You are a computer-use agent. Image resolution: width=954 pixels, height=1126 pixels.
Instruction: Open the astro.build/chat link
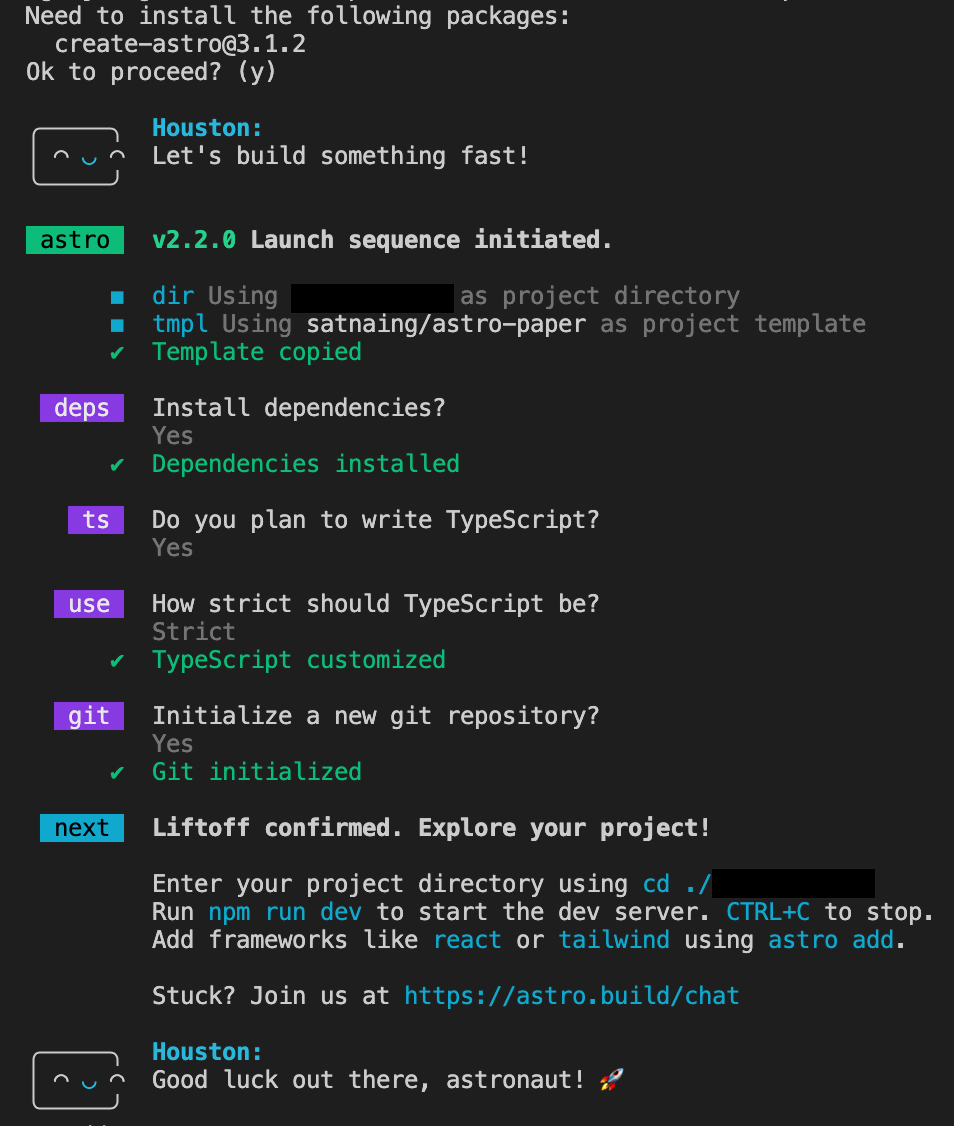tap(572, 996)
